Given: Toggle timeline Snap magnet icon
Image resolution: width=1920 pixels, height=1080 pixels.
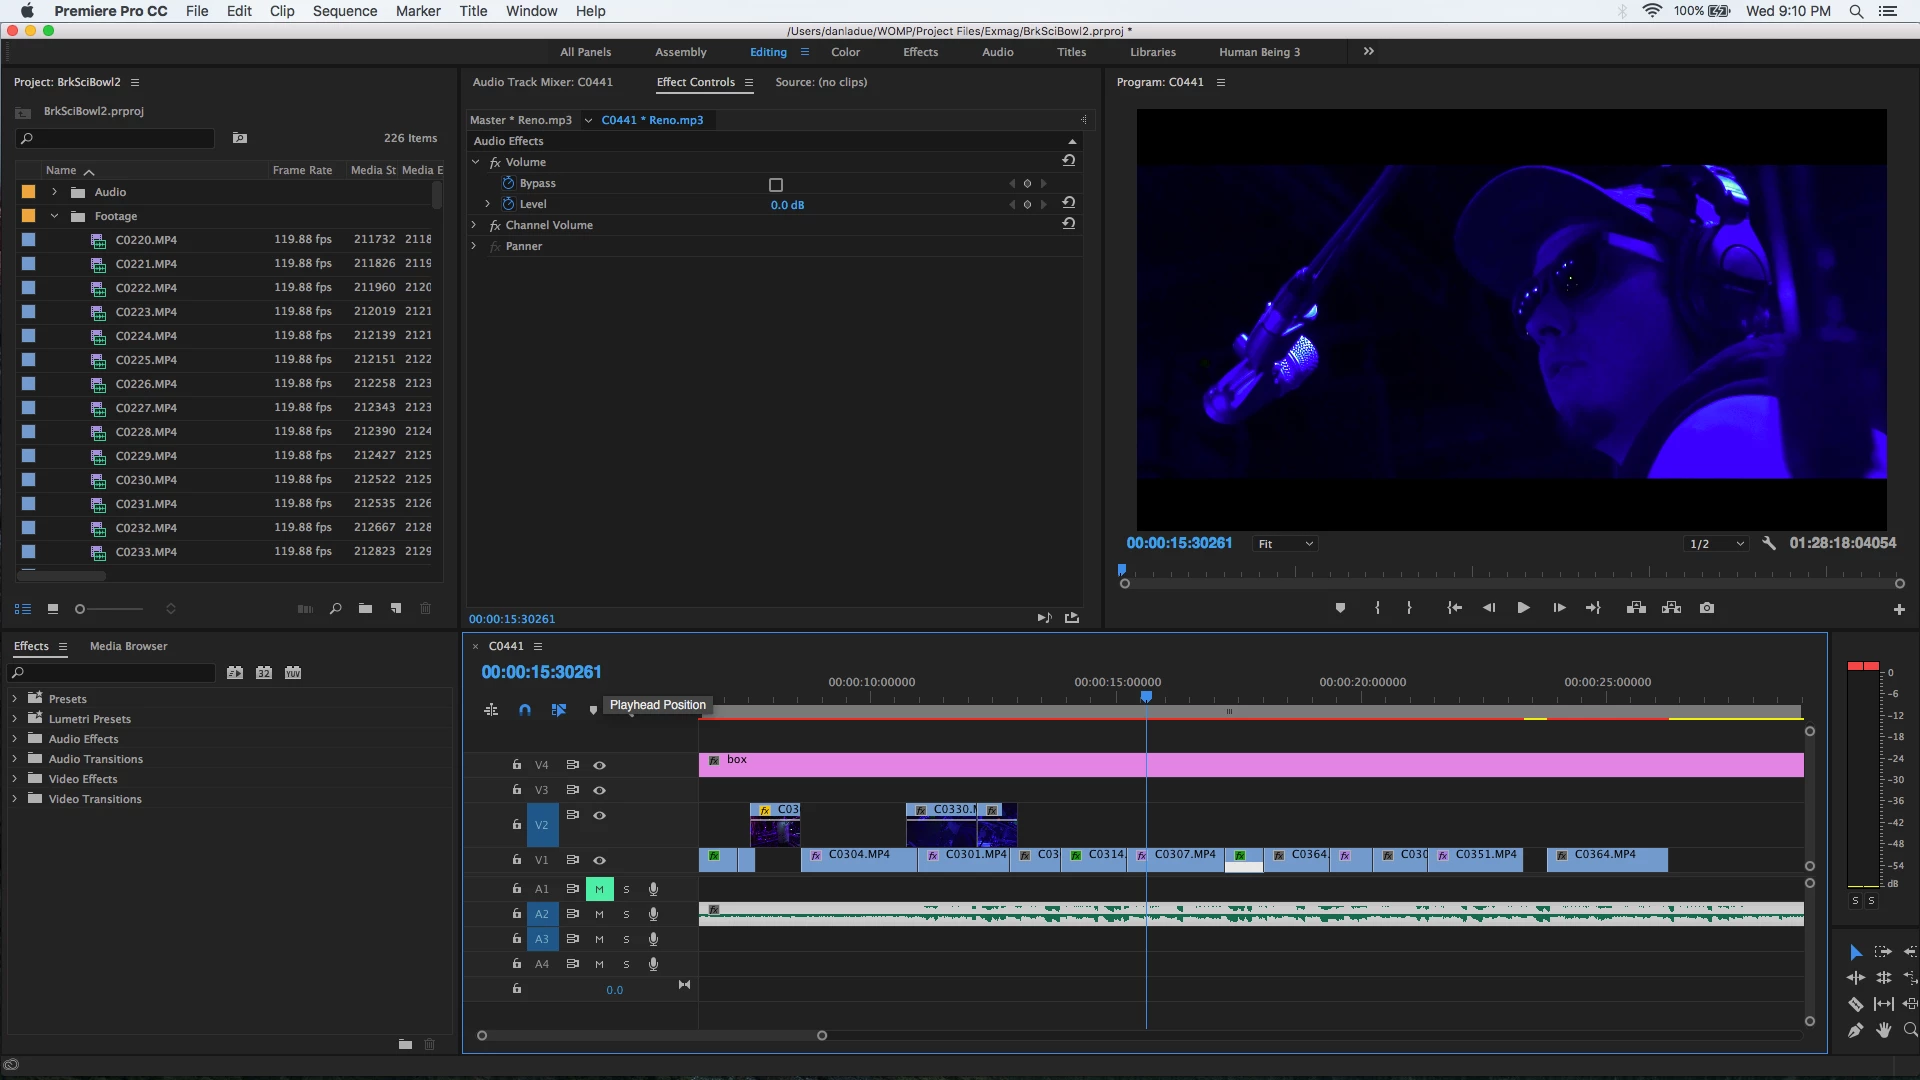Looking at the screenshot, I should tap(525, 710).
